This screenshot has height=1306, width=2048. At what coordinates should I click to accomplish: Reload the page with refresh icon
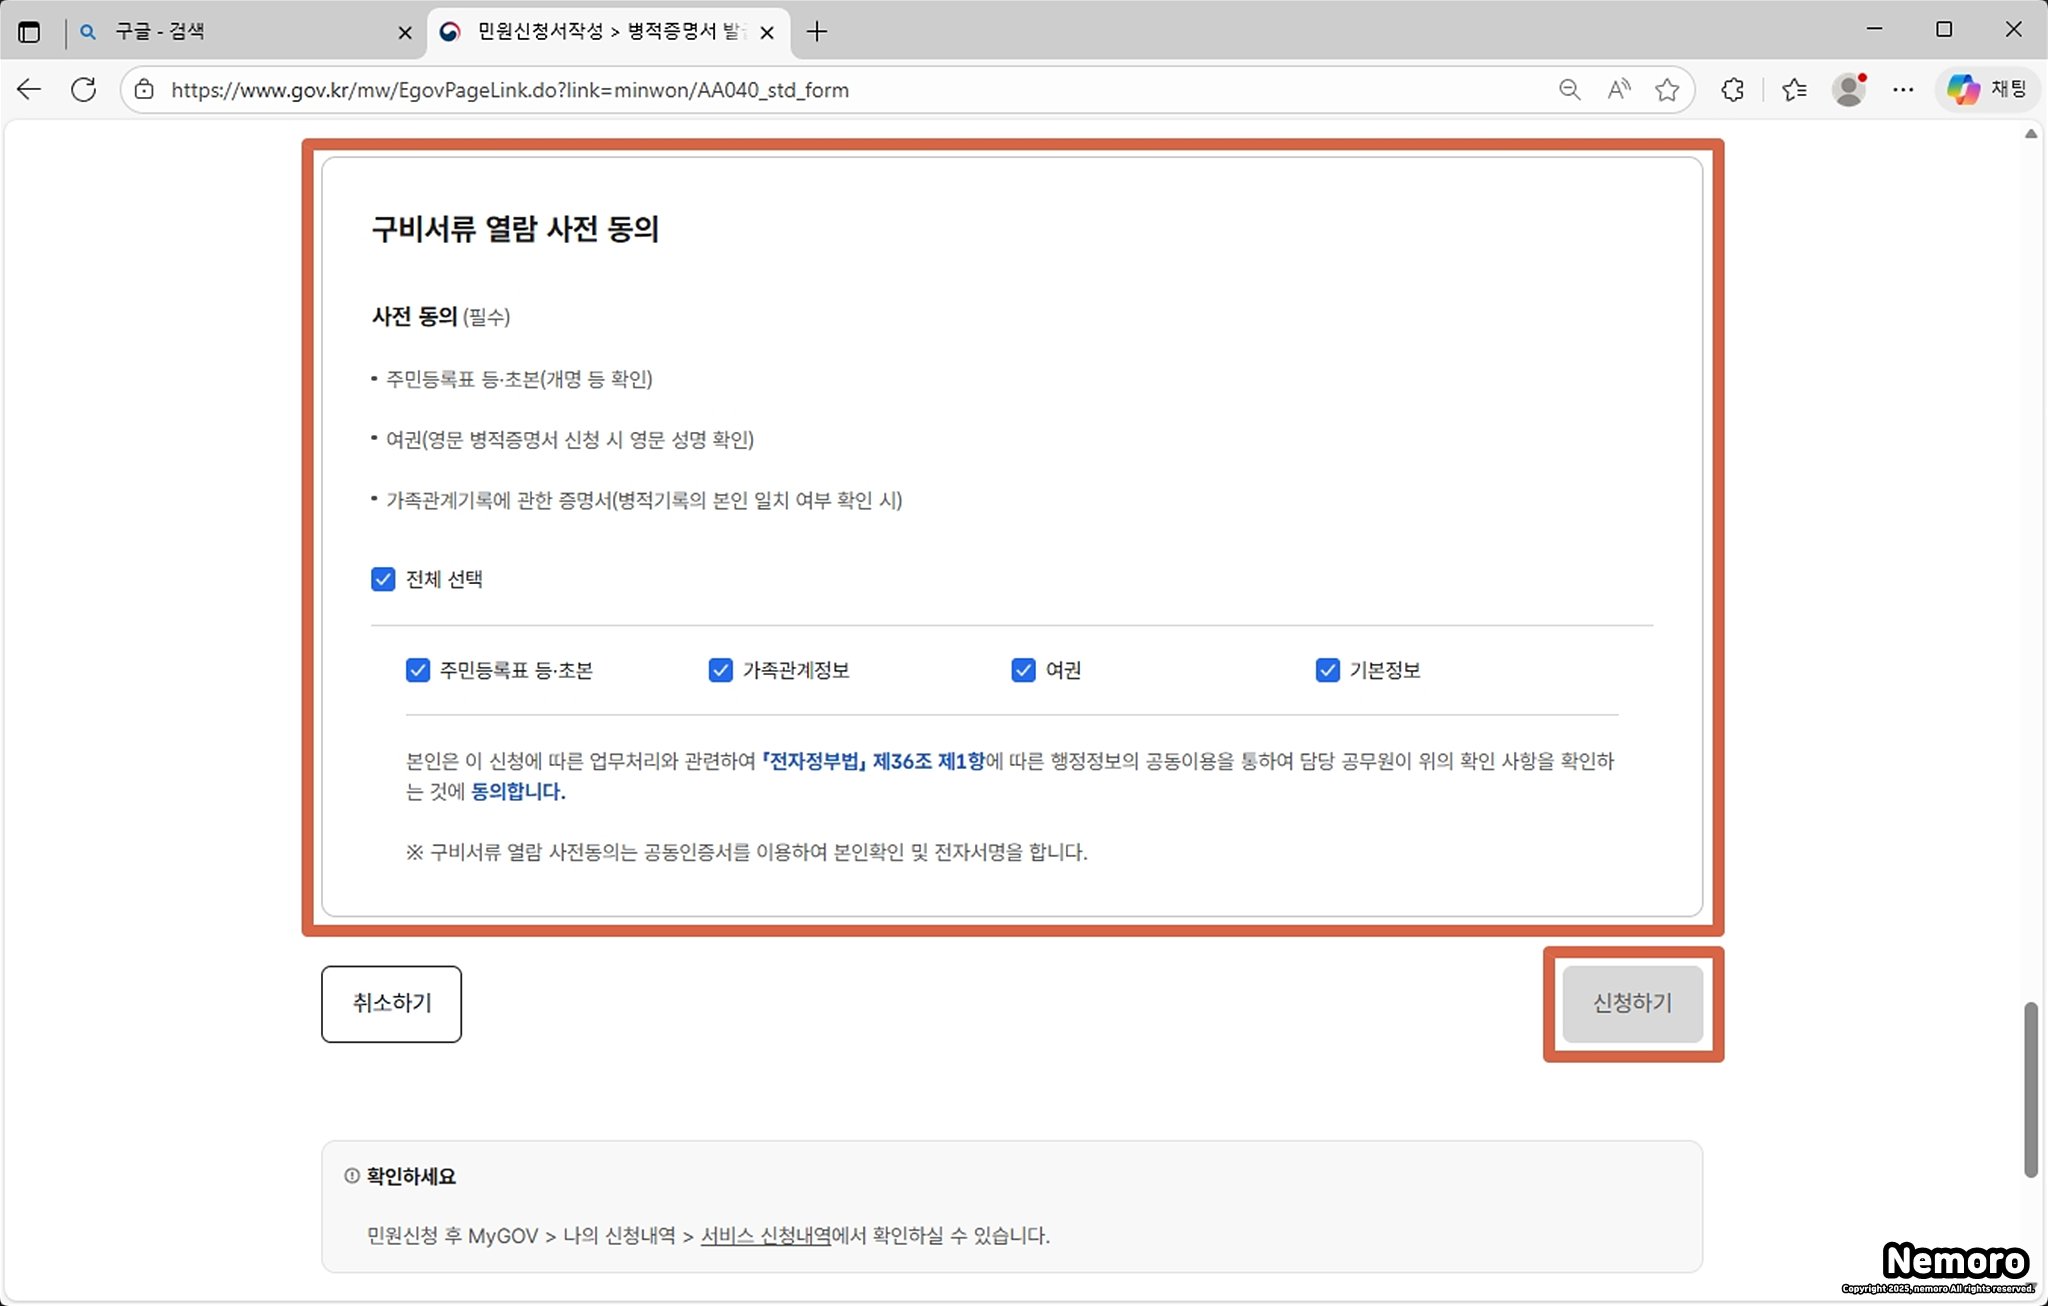pos(84,90)
